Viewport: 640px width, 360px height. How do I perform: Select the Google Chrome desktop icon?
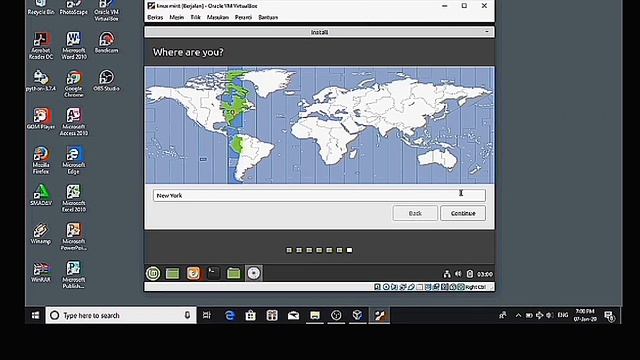click(73, 84)
